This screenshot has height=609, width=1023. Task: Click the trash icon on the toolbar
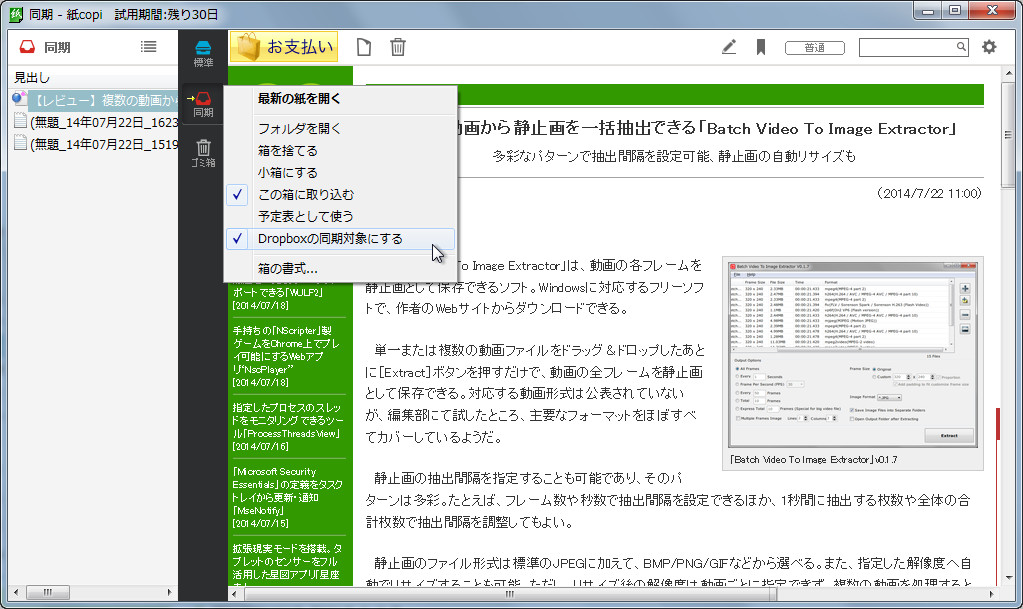coord(397,46)
